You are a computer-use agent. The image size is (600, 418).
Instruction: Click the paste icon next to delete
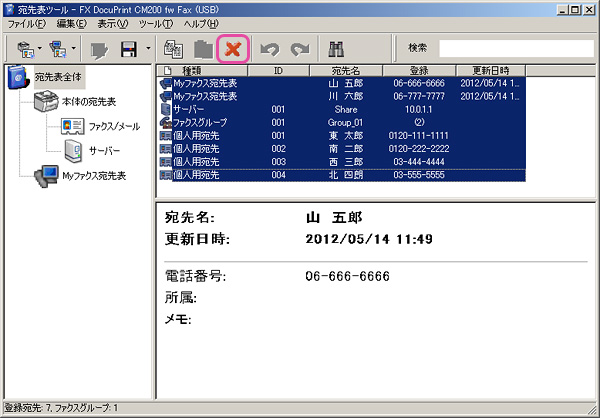[x=203, y=48]
